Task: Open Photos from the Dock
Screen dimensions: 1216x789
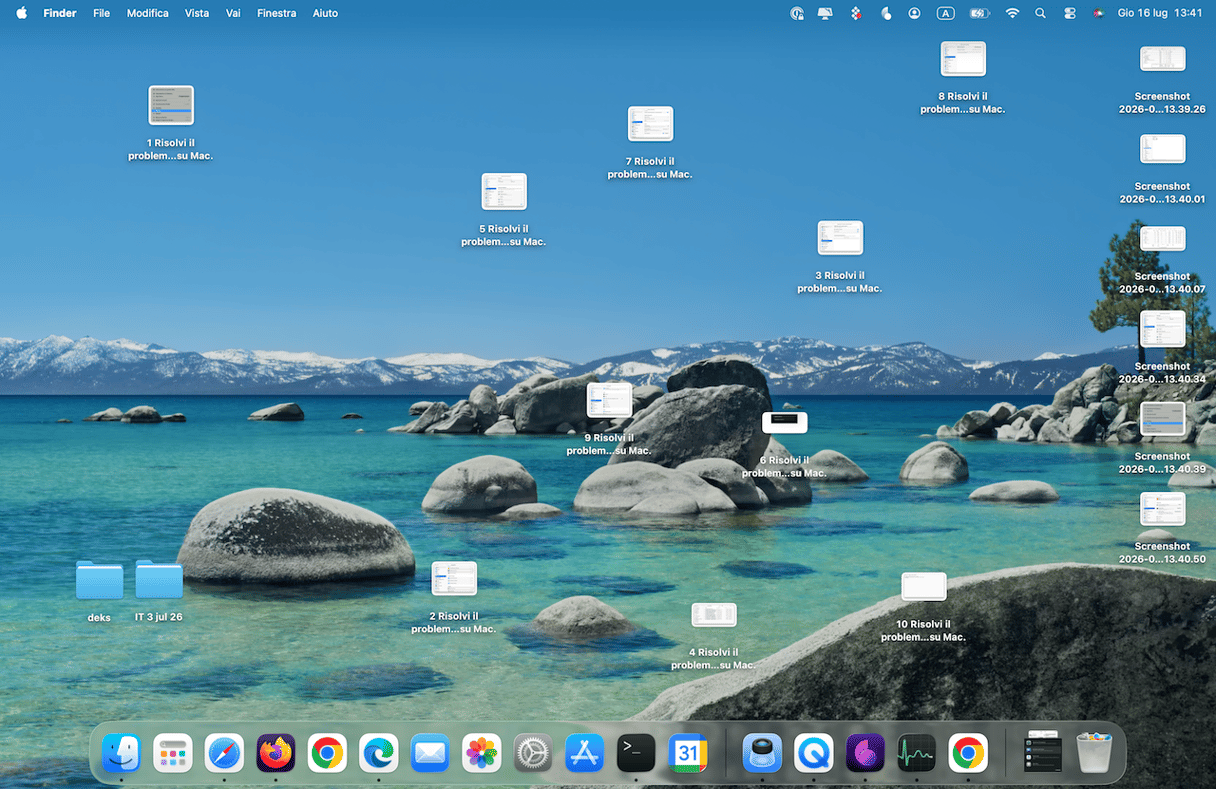Action: 482,753
